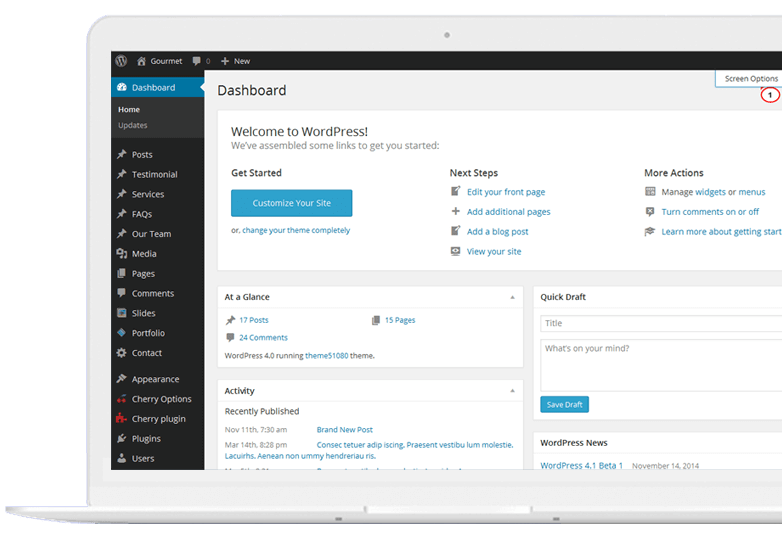Open the Gourmet site home icon
The width and height of the screenshot is (782, 535).
click(142, 61)
